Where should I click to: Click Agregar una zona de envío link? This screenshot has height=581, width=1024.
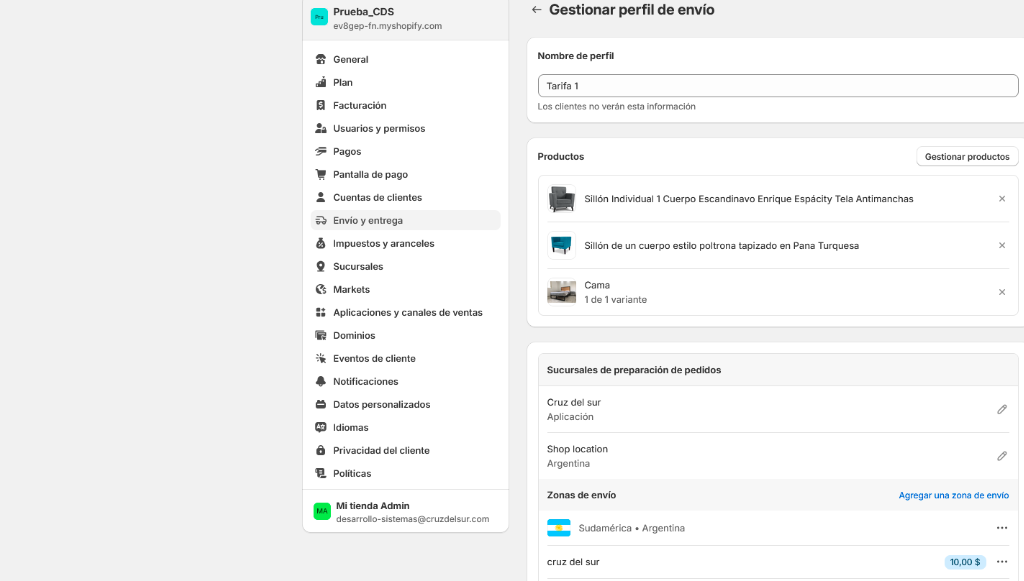pos(953,496)
